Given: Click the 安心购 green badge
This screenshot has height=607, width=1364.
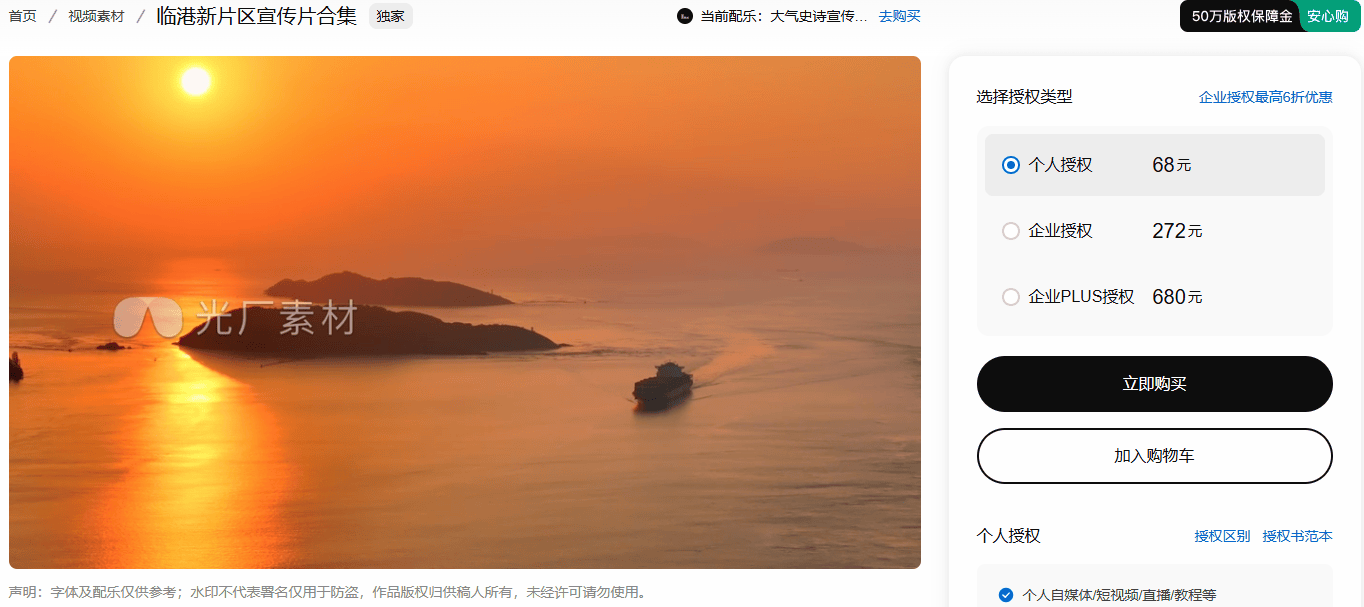Looking at the screenshot, I should pyautogui.click(x=1328, y=16).
